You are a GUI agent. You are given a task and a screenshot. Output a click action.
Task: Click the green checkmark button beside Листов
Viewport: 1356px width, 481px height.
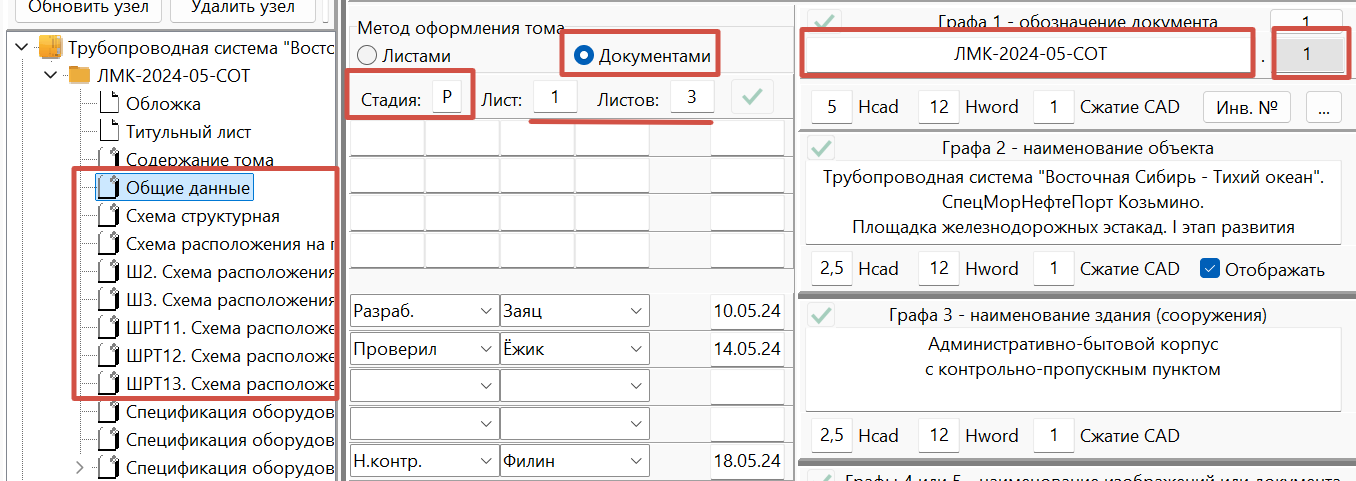751,97
